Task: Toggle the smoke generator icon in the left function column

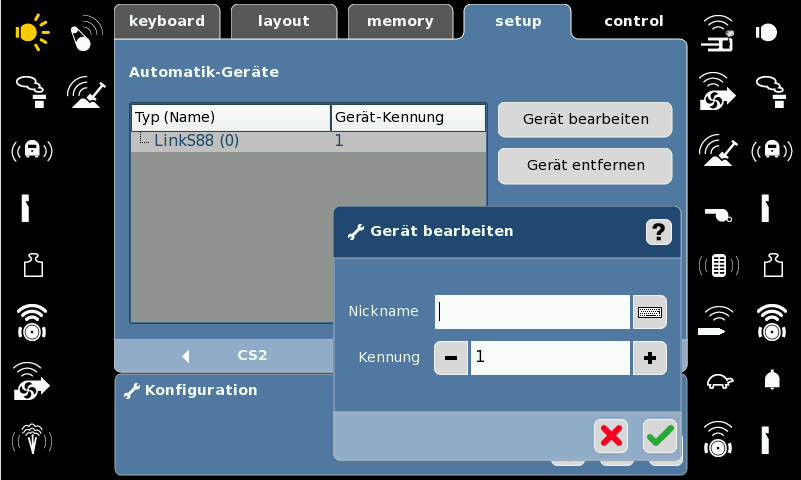Action: click(x=32, y=92)
